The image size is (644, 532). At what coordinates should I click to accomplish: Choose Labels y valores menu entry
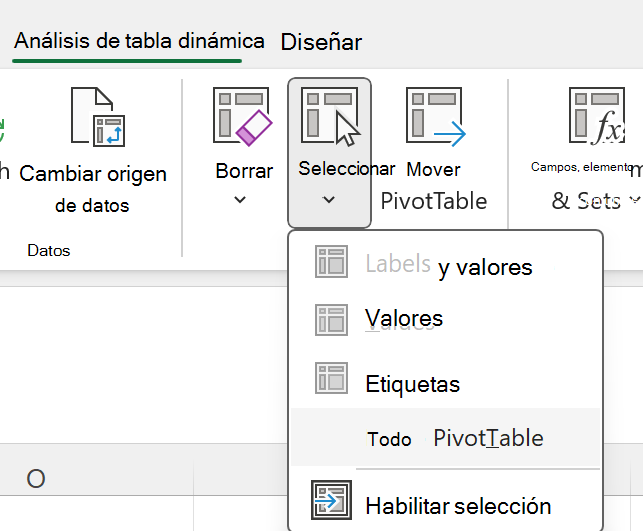(446, 264)
